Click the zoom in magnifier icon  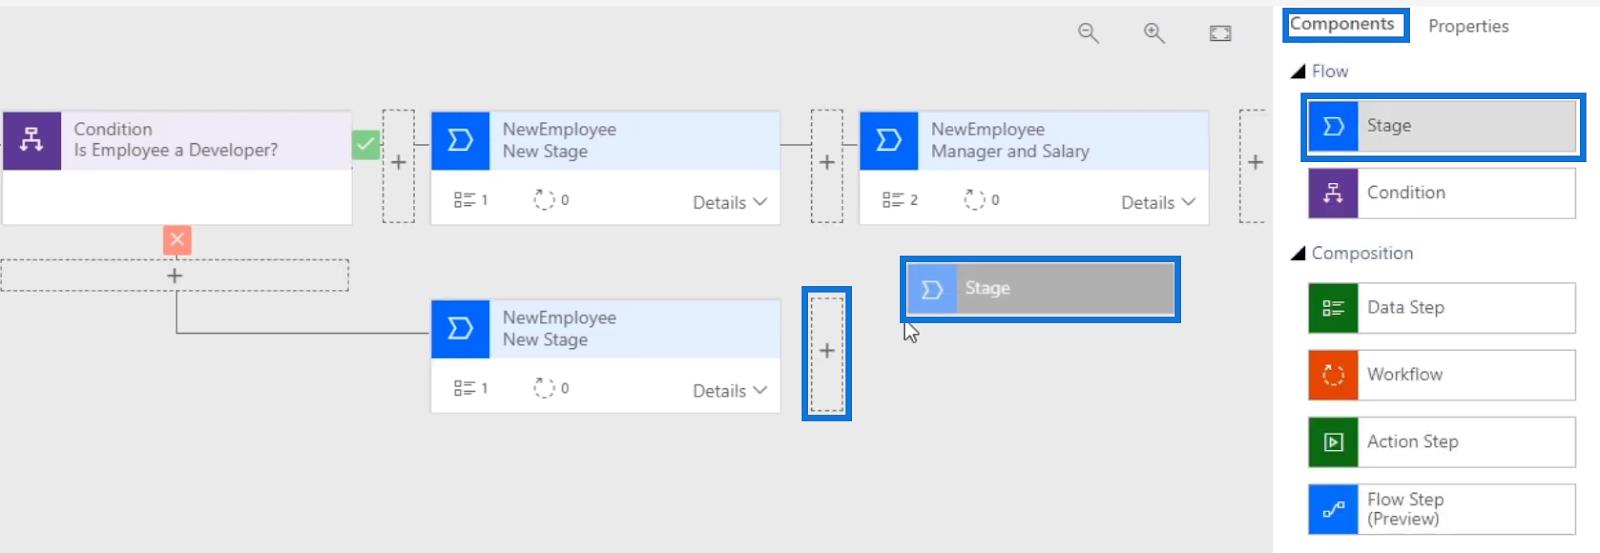tap(1154, 33)
